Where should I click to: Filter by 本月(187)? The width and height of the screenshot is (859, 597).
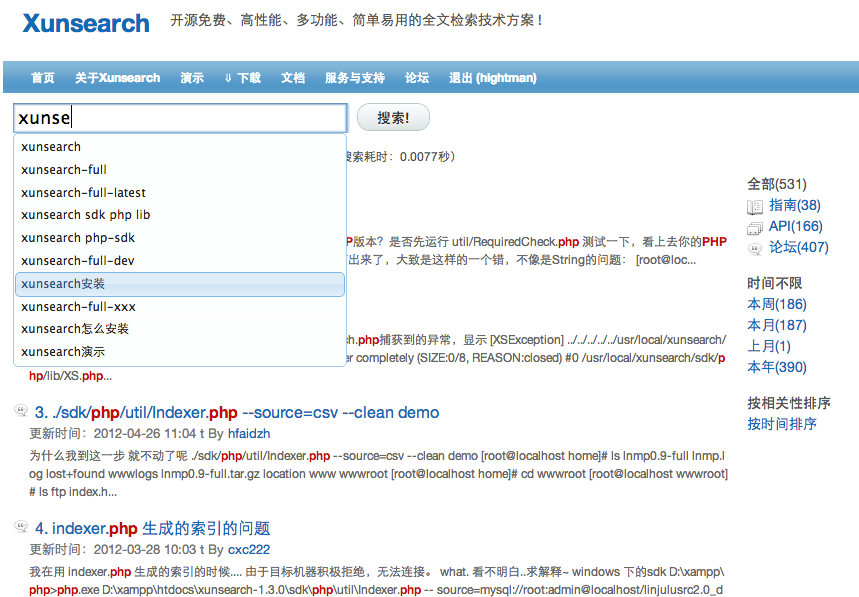pyautogui.click(x=777, y=325)
